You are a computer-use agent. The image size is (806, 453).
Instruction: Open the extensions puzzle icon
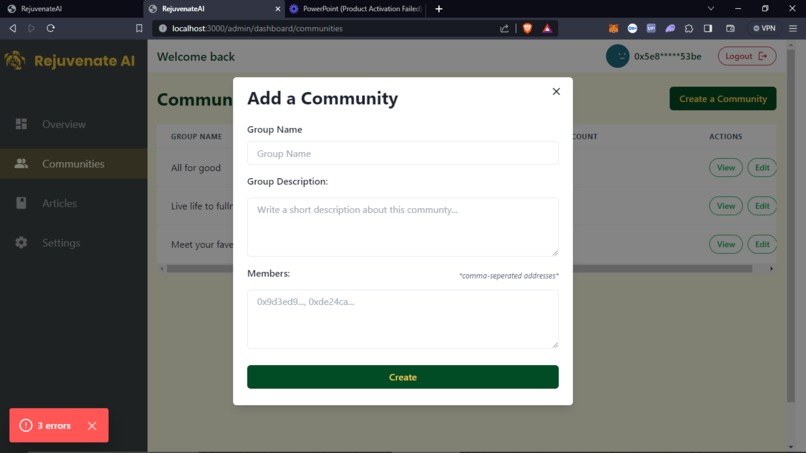[689, 28]
